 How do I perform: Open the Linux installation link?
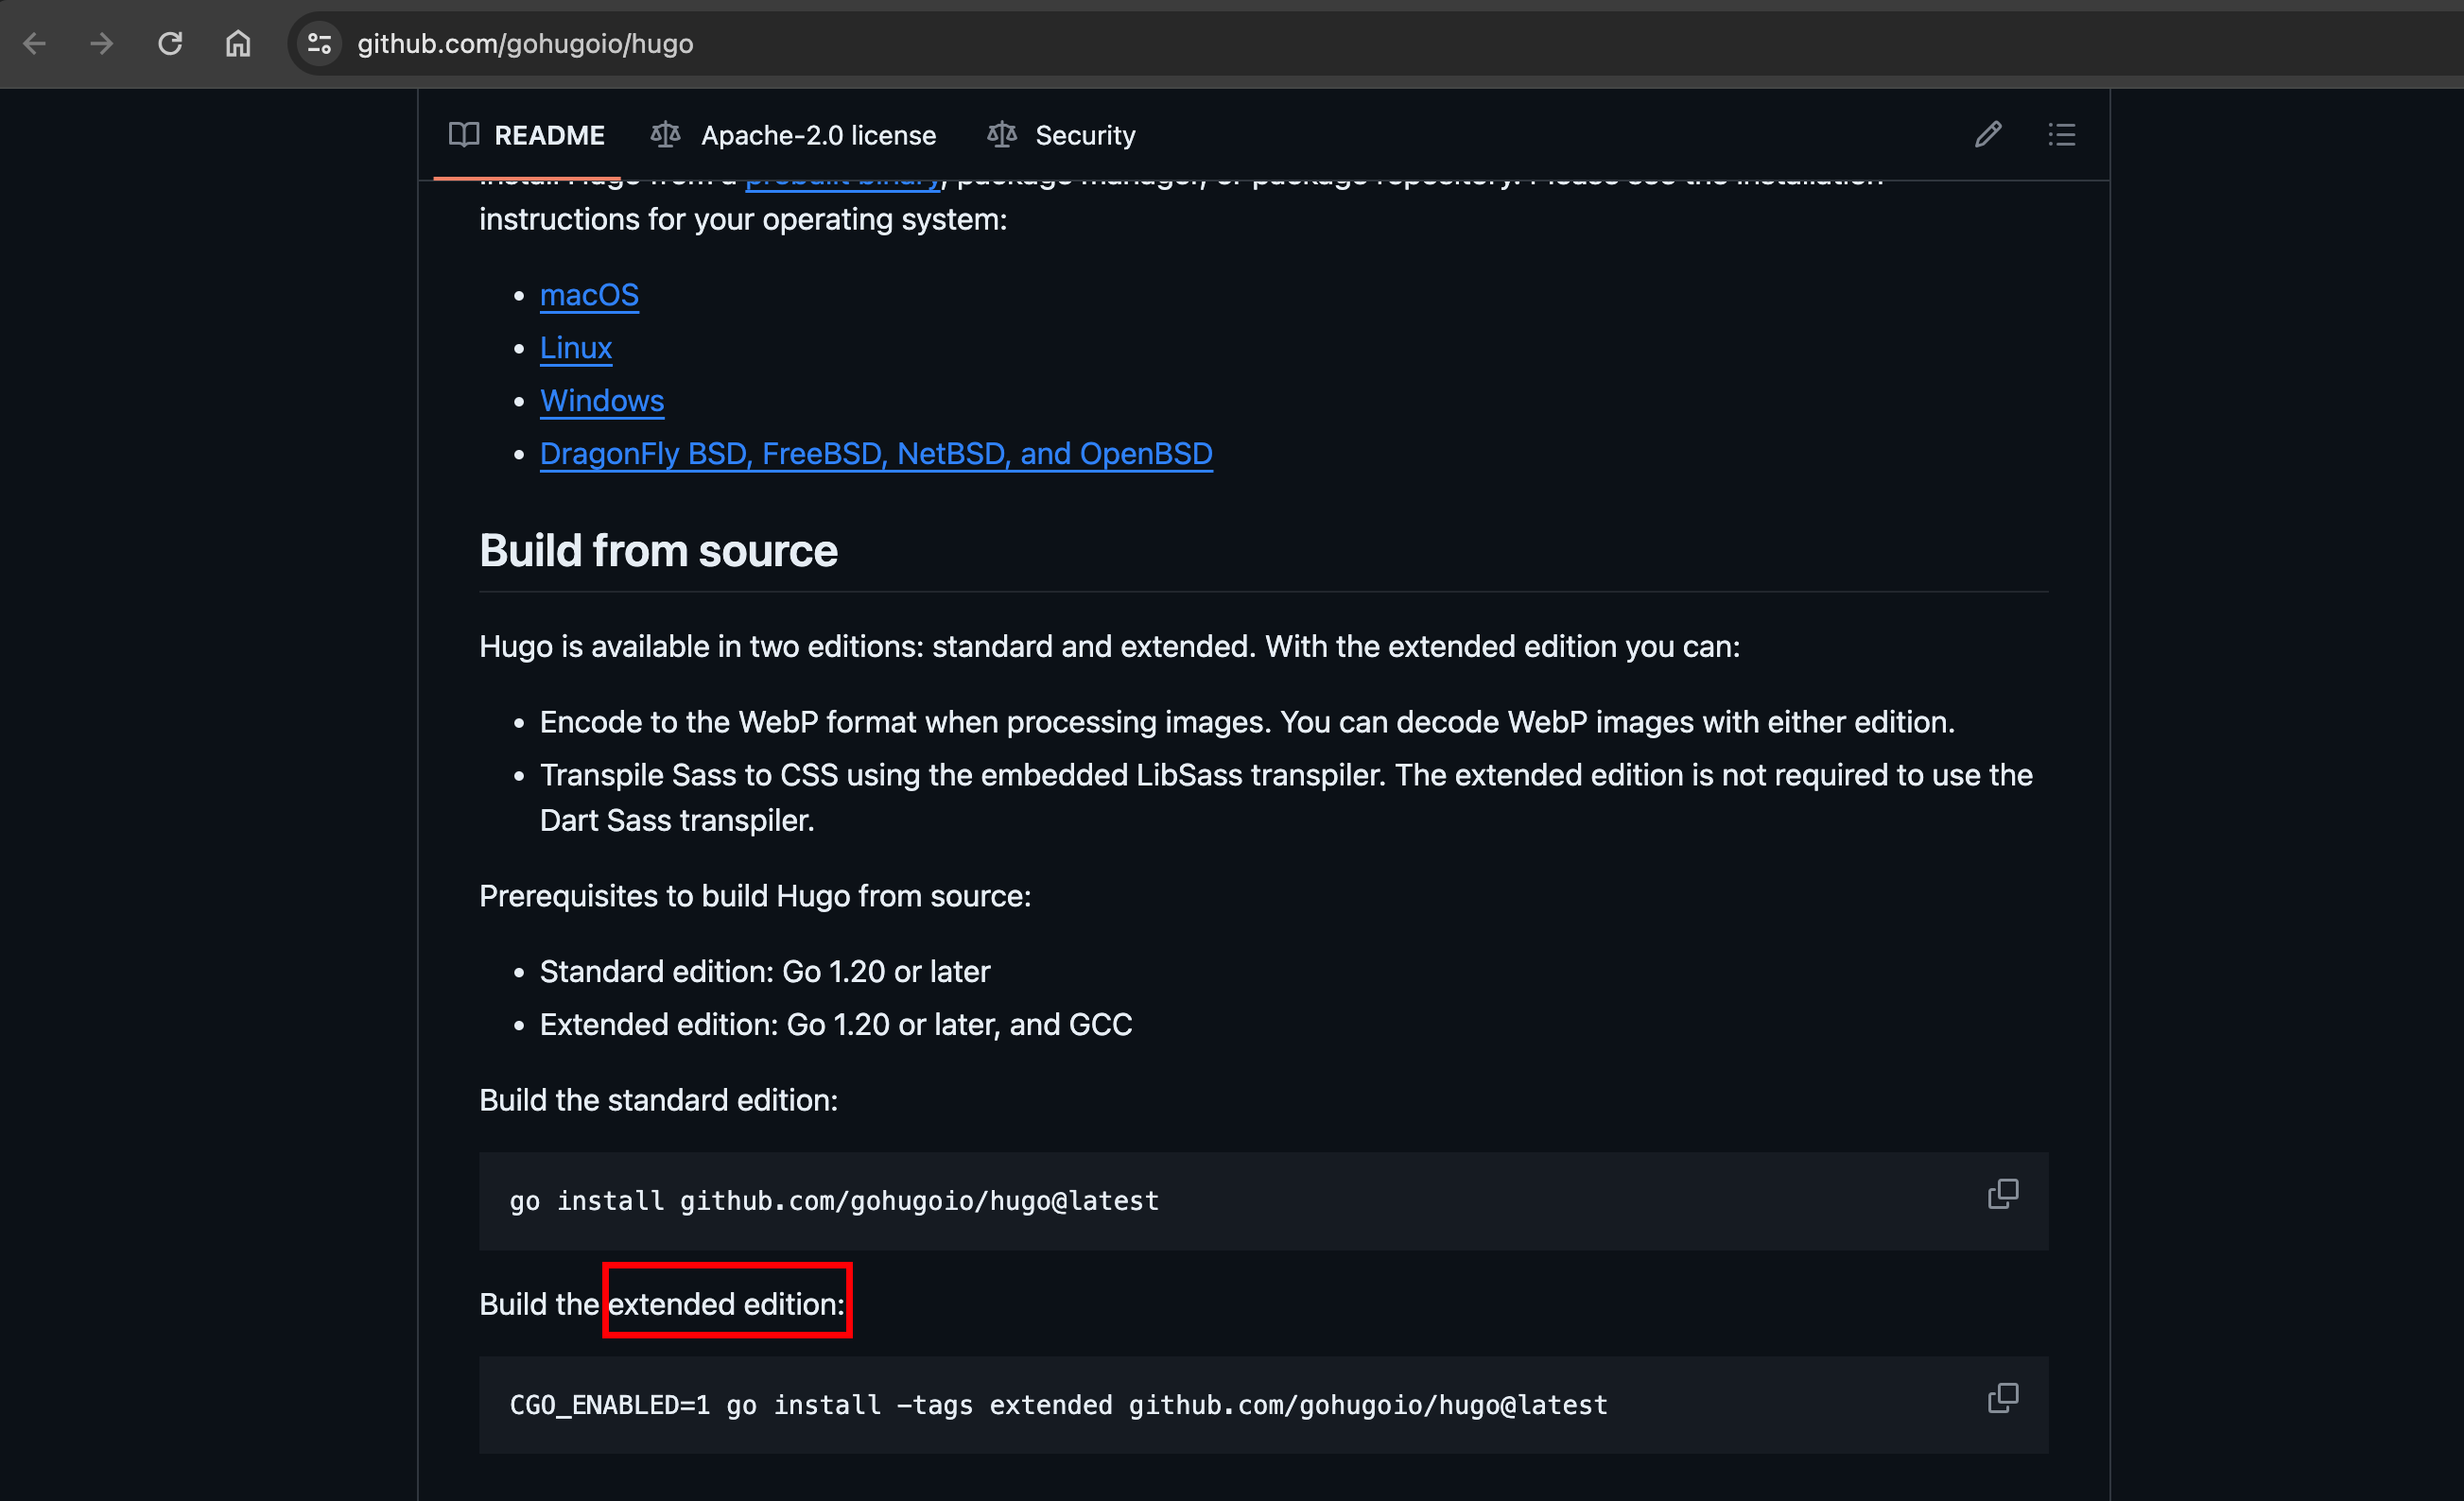575,348
